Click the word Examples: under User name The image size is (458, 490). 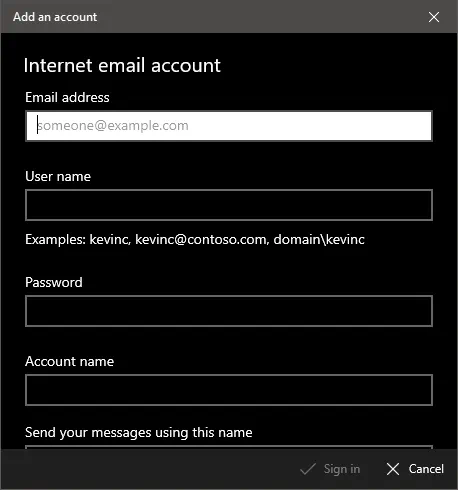(56, 240)
